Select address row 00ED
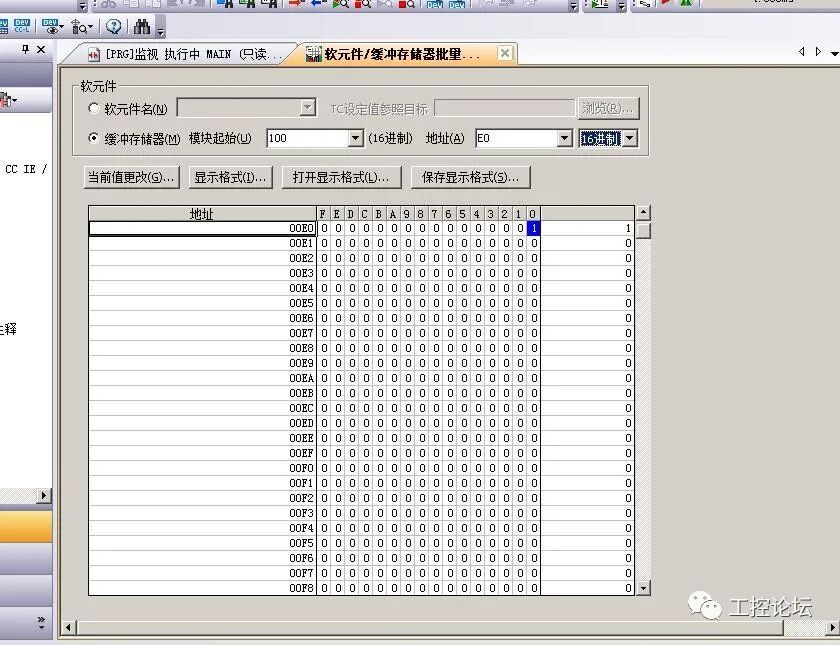Screen dimensions: 840x645 (202, 423)
